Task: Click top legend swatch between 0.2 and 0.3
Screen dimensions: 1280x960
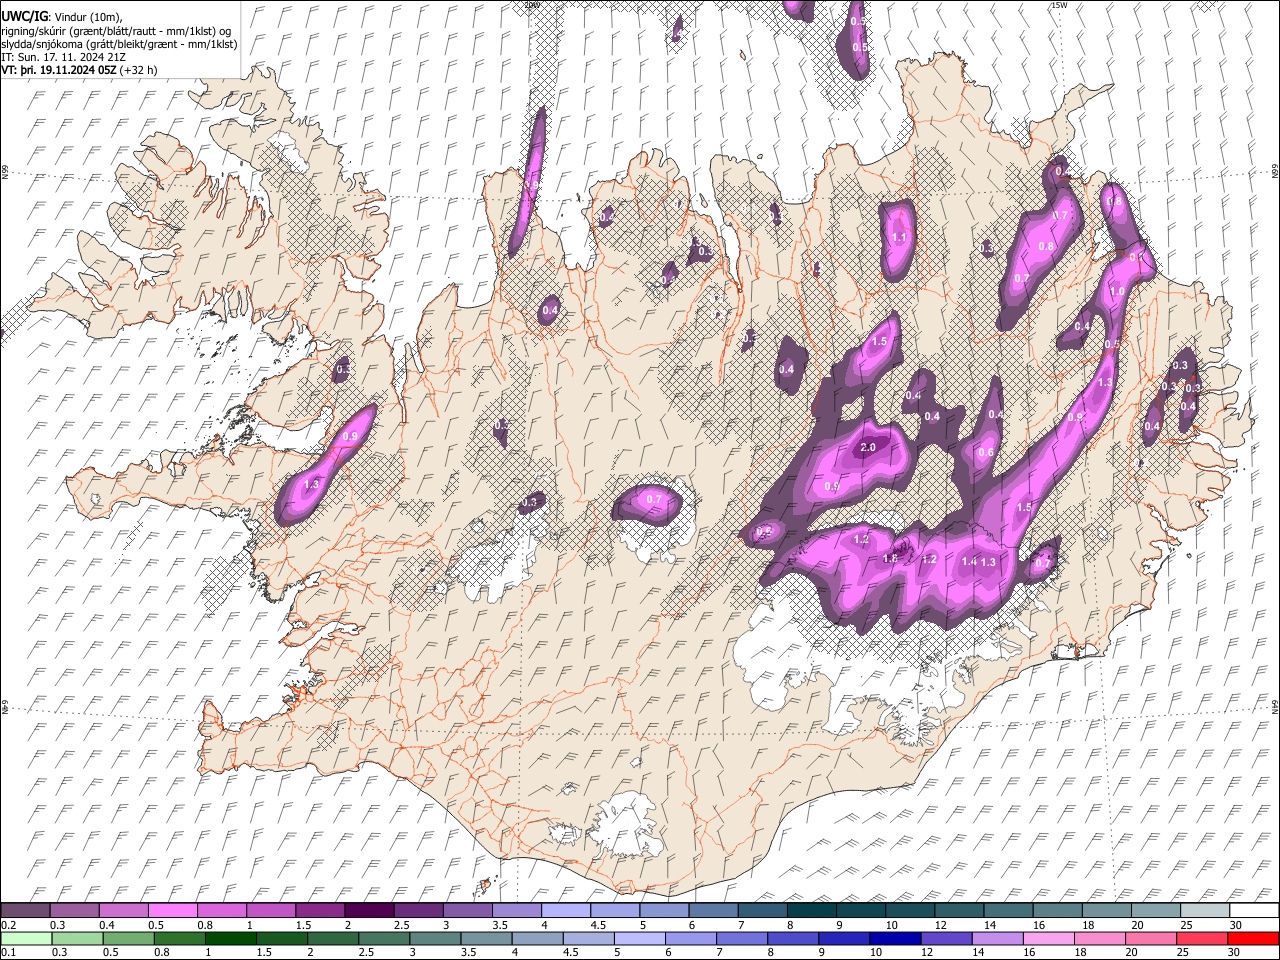Action: pyautogui.click(x=25, y=911)
